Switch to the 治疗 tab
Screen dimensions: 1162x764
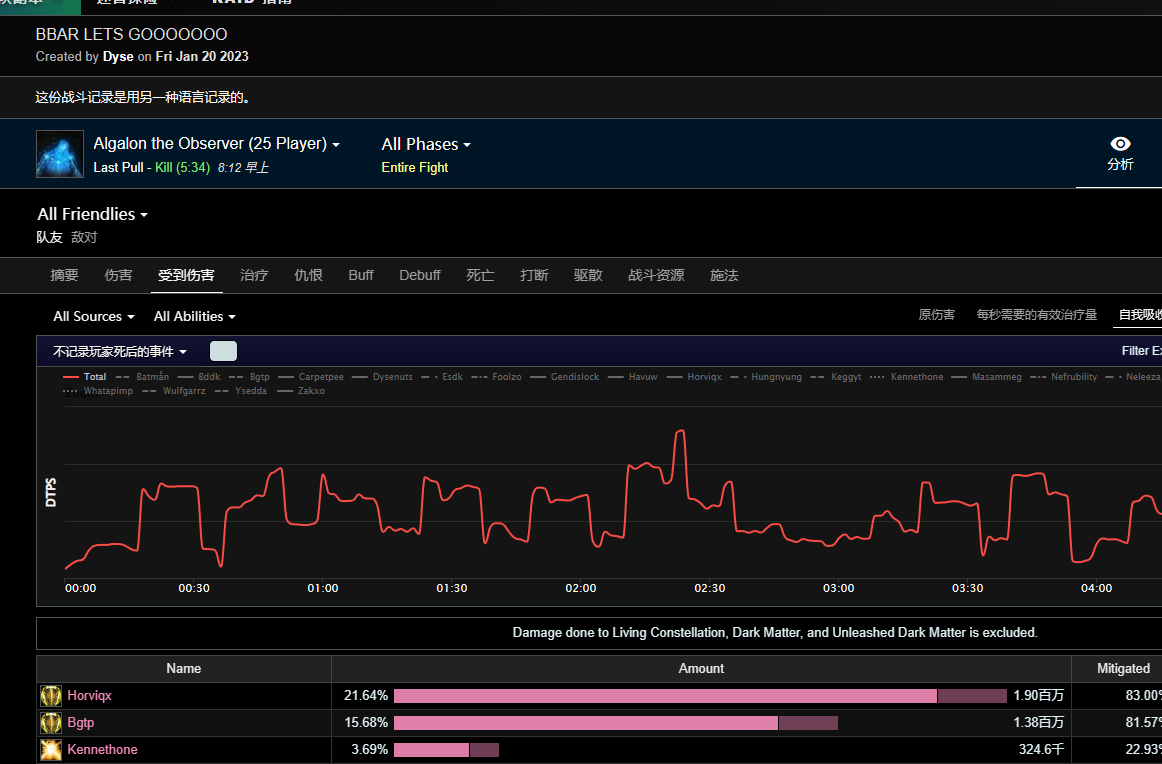click(x=254, y=275)
